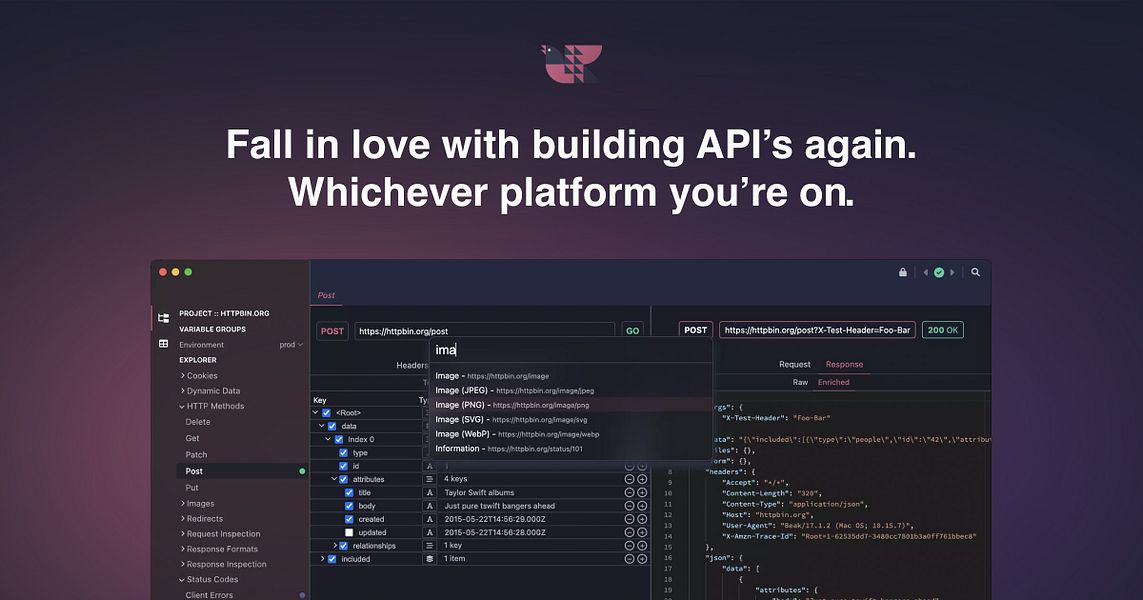Go back with the left arrow icon
1143x600 pixels.
[926, 272]
